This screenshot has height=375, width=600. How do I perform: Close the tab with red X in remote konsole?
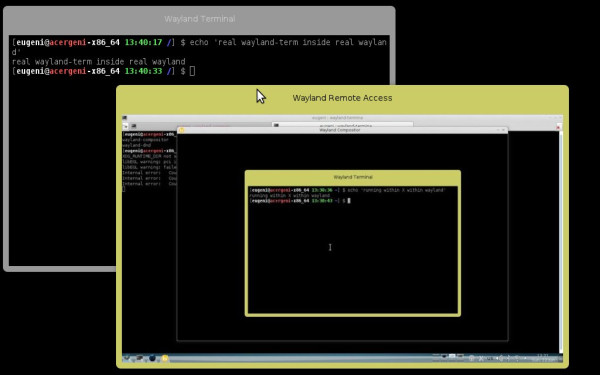tap(558, 127)
